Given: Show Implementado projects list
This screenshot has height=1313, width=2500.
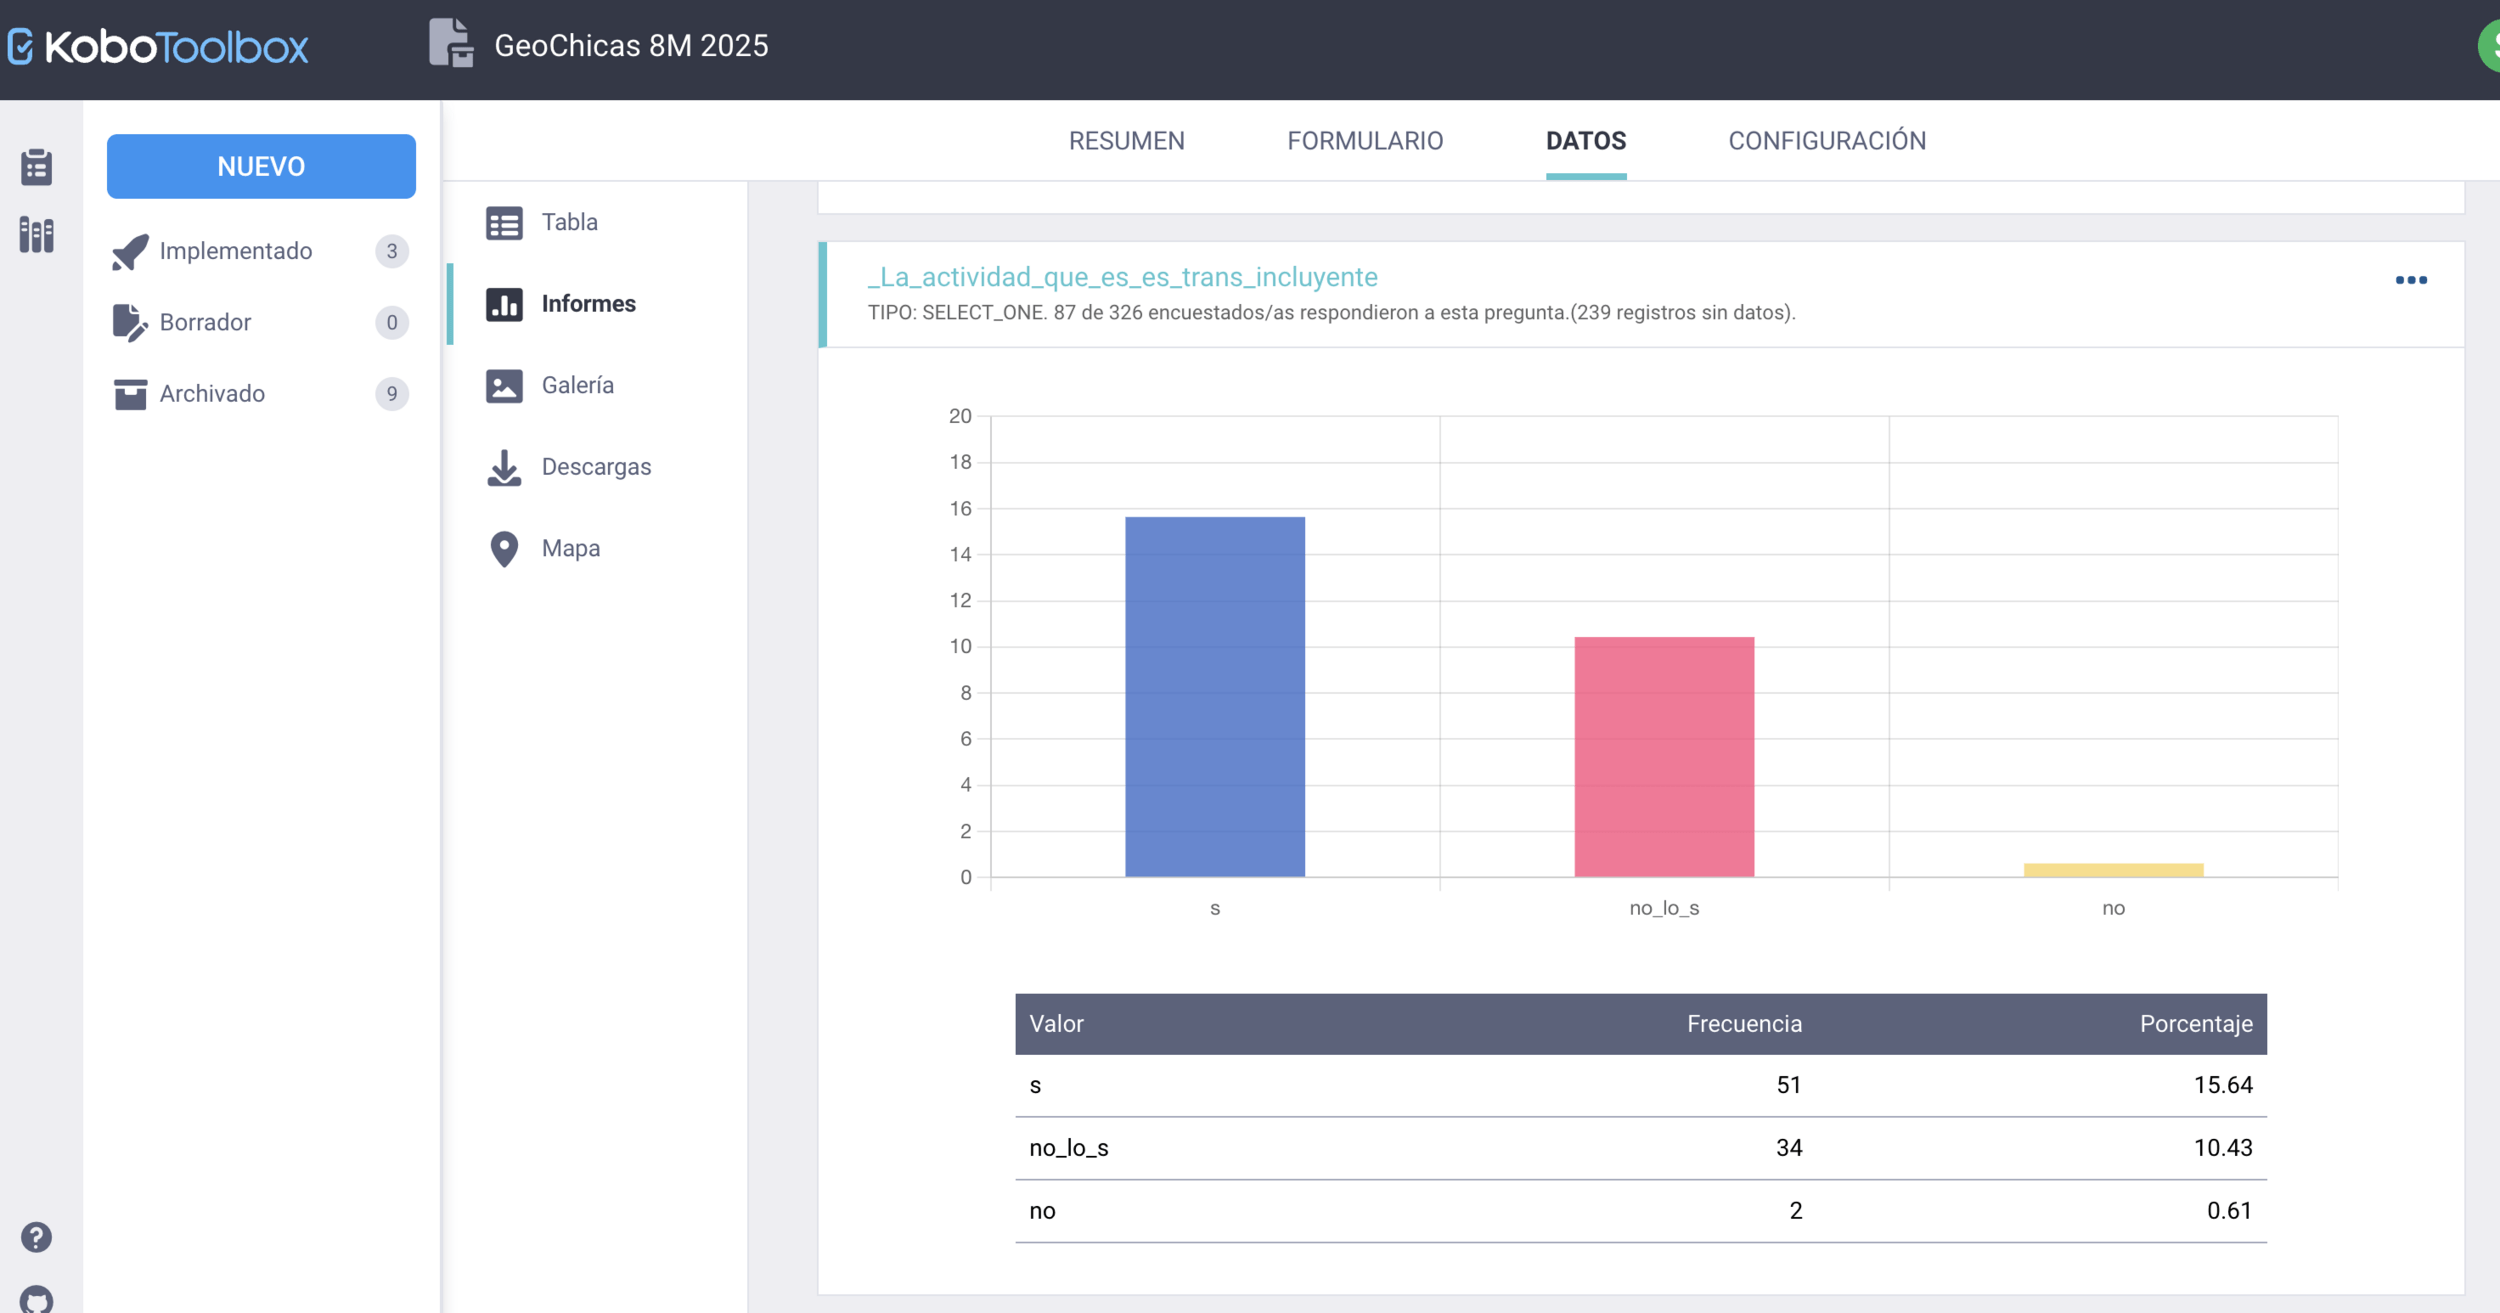Looking at the screenshot, I should (236, 251).
